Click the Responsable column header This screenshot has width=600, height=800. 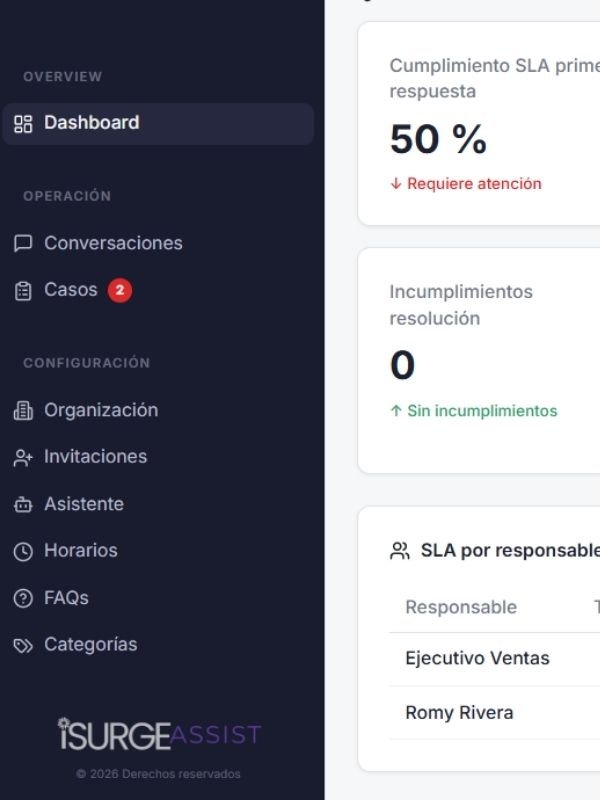point(461,607)
